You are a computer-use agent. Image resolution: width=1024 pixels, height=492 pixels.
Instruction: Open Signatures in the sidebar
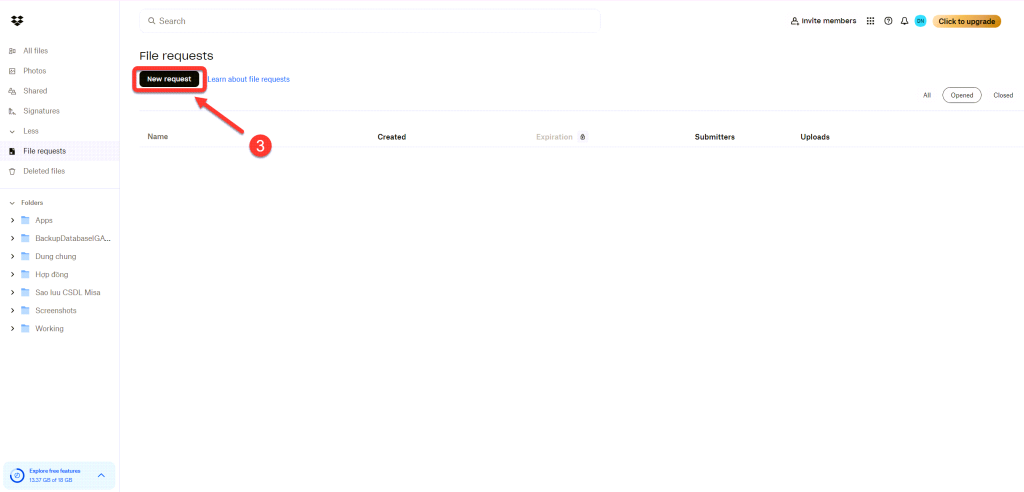(x=41, y=111)
